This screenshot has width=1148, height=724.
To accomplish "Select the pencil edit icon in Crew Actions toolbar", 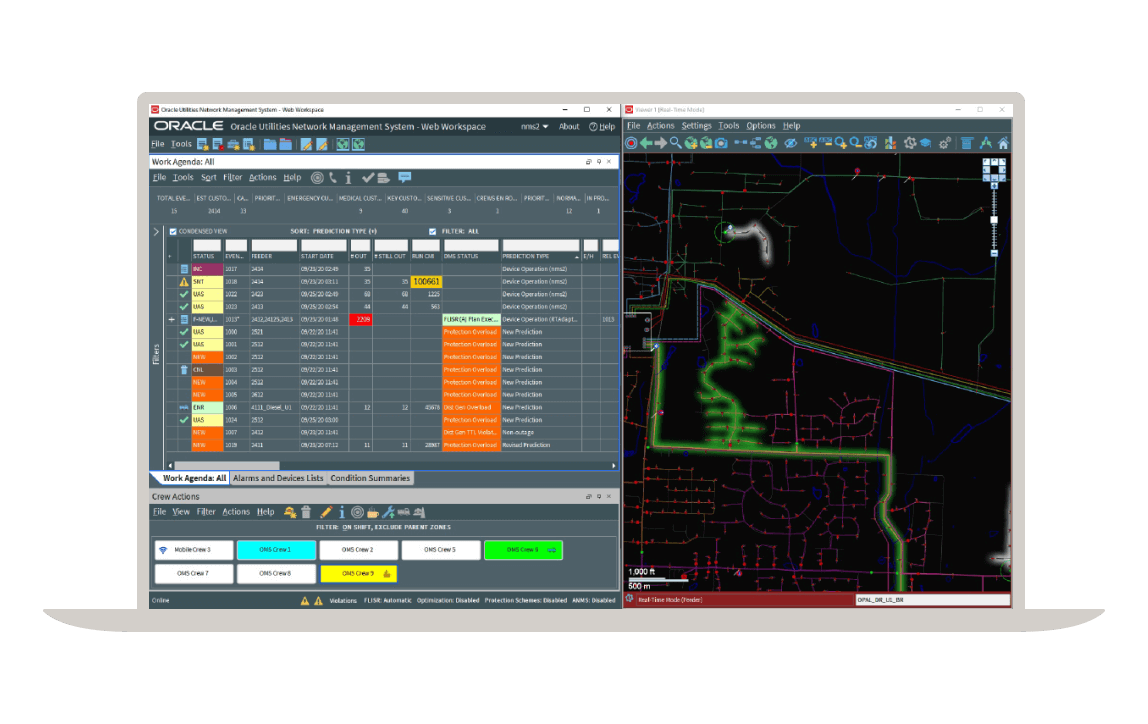I will (x=325, y=511).
